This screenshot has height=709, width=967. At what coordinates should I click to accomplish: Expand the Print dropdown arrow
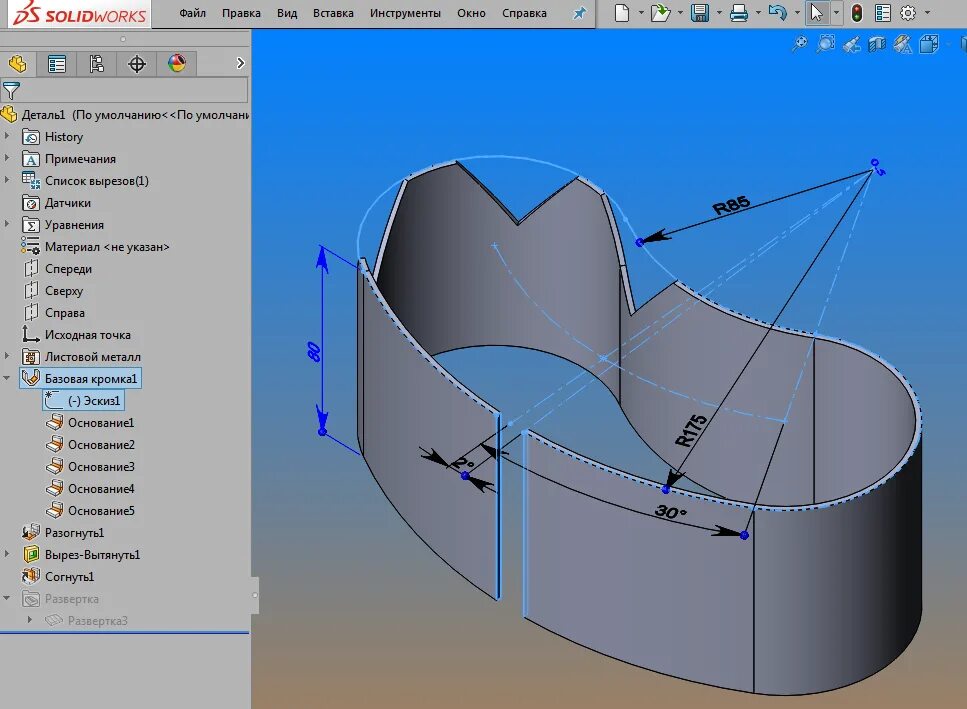click(758, 12)
